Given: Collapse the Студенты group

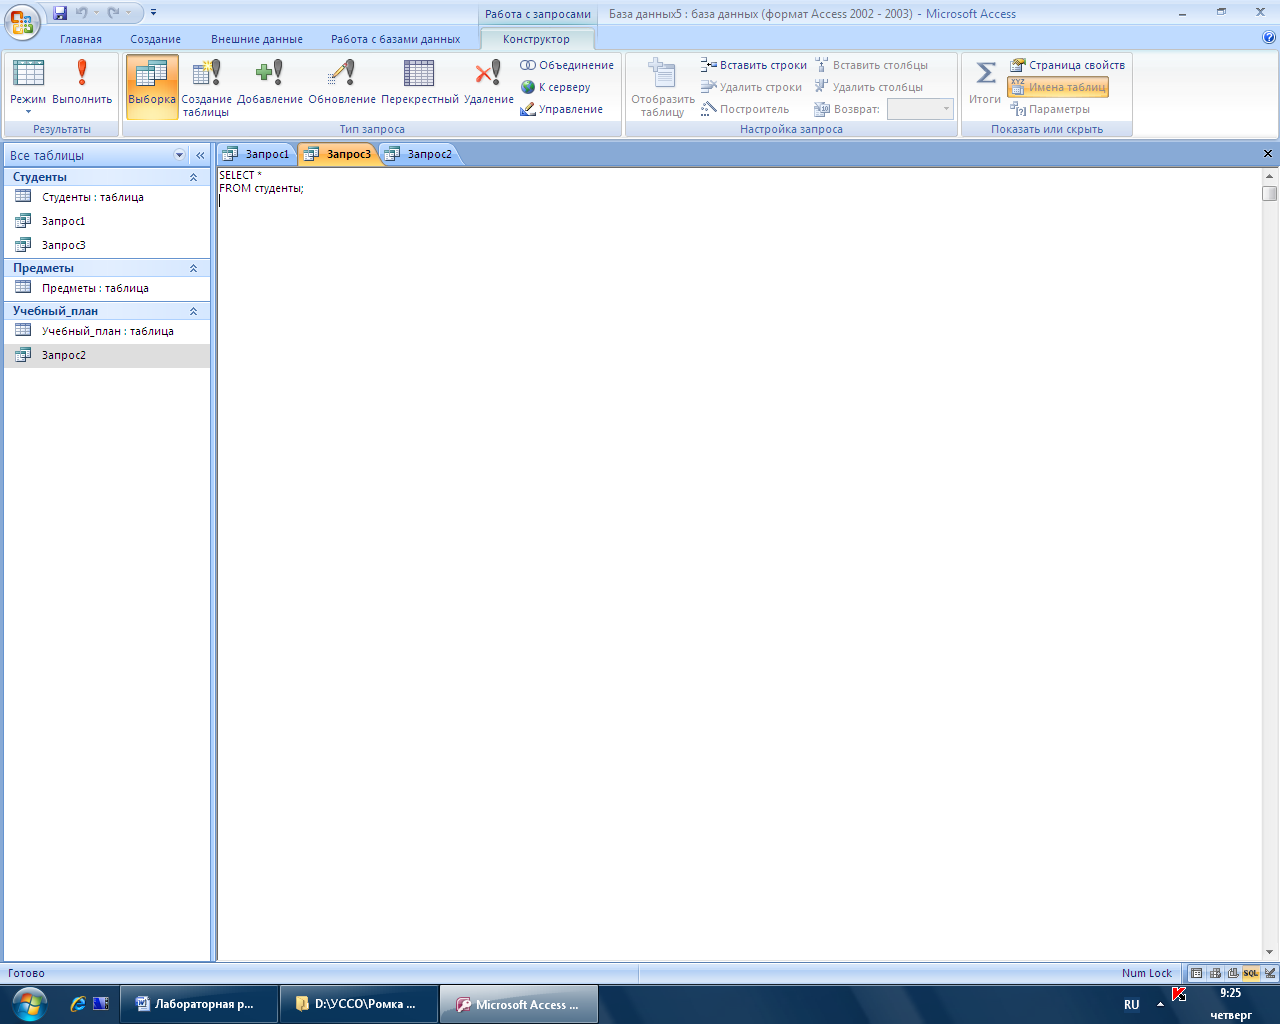Looking at the screenshot, I should tap(193, 177).
